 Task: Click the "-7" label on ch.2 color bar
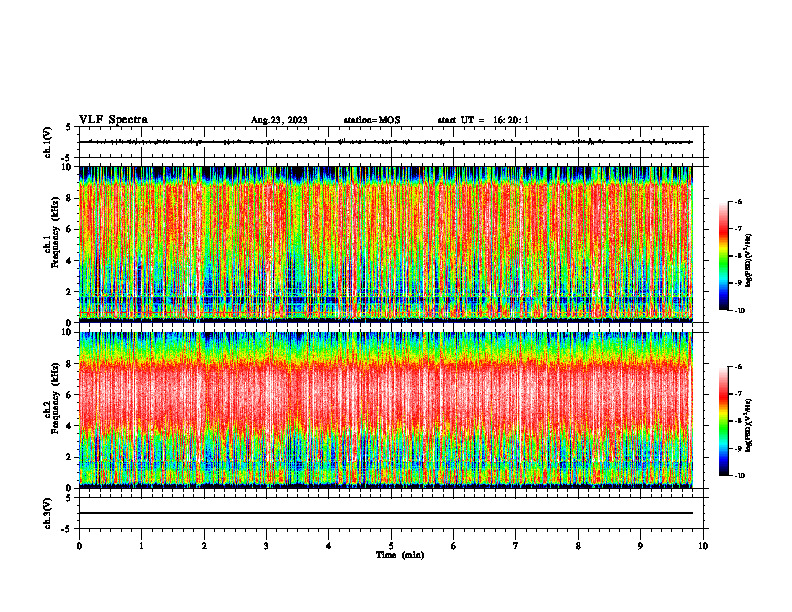pyautogui.click(x=738, y=394)
